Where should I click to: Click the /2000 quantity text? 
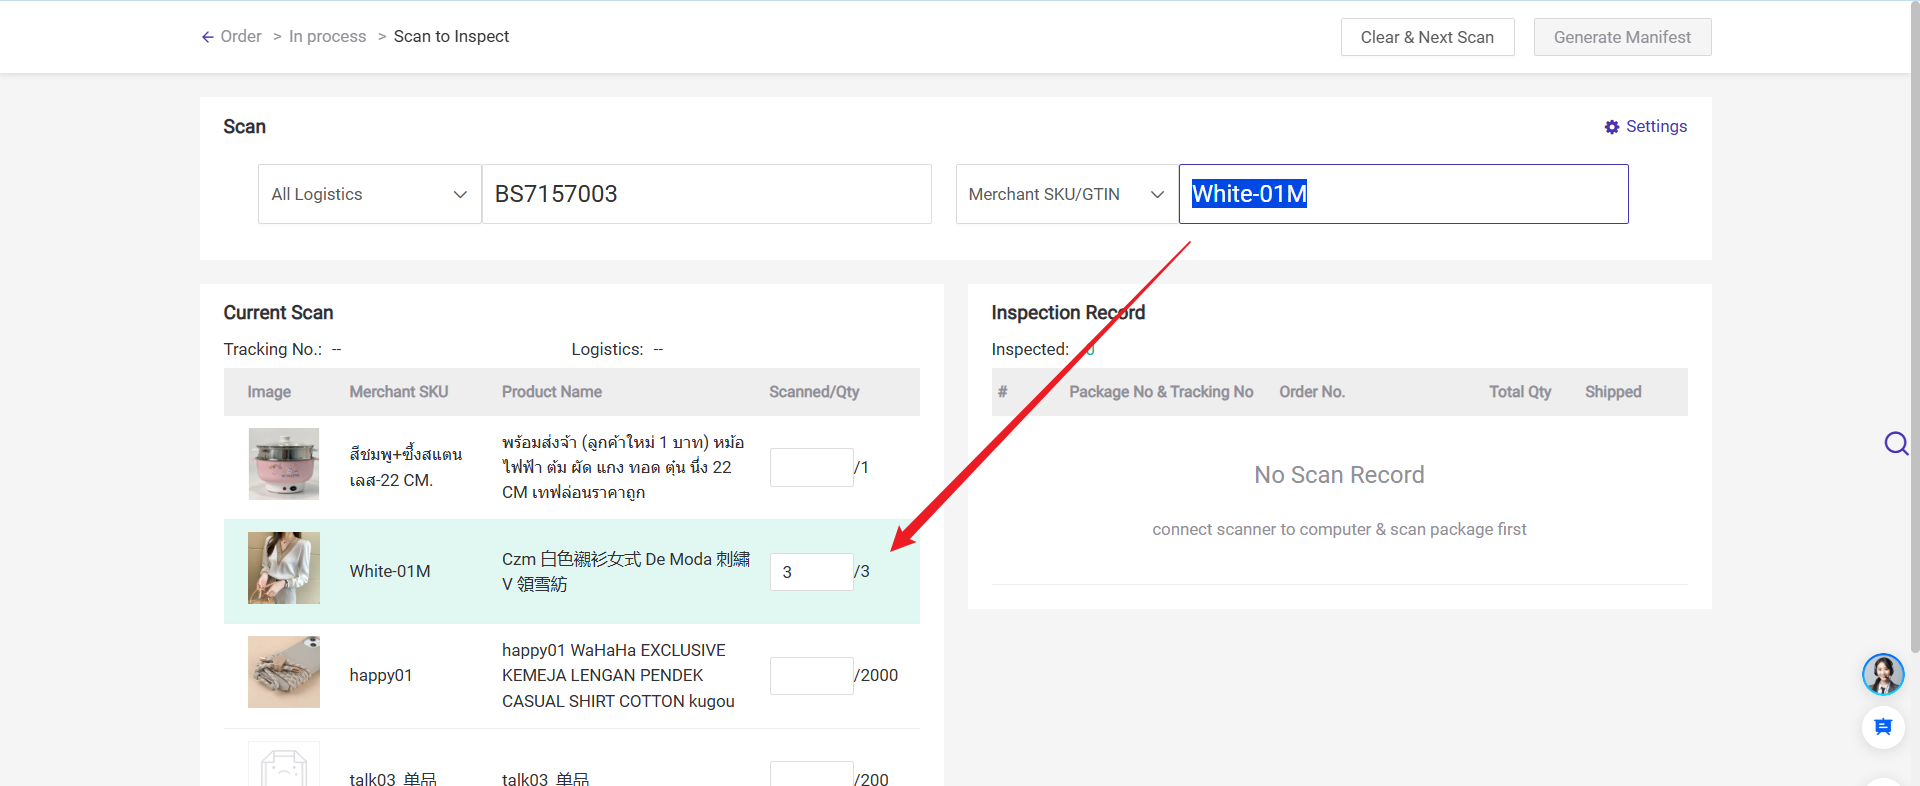pos(876,675)
